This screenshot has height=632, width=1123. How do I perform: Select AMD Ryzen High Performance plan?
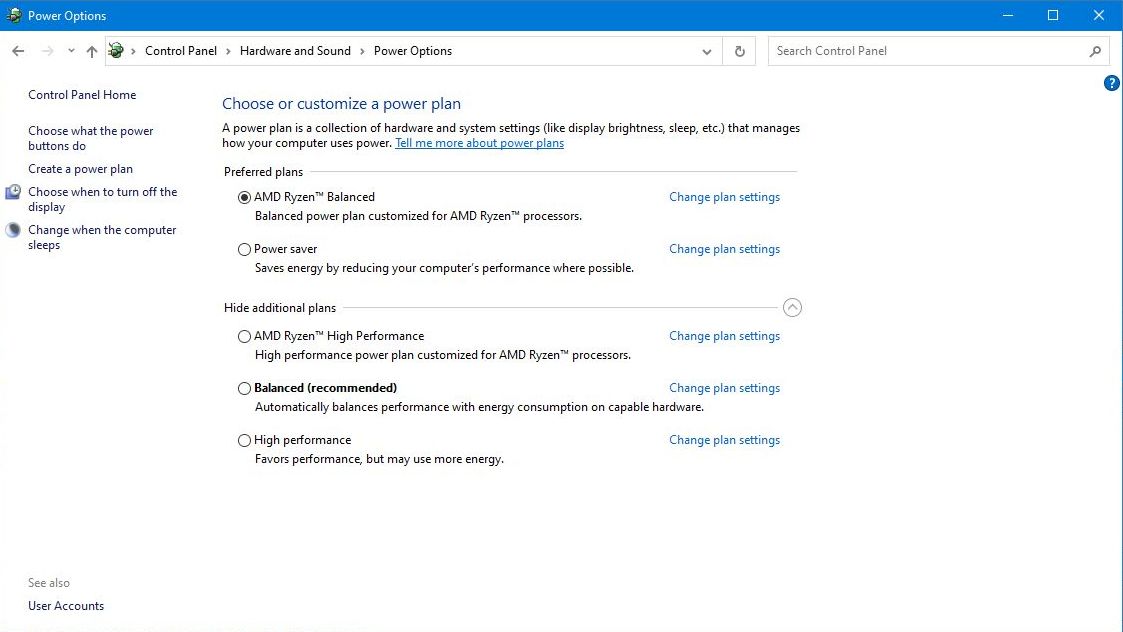[x=244, y=336]
